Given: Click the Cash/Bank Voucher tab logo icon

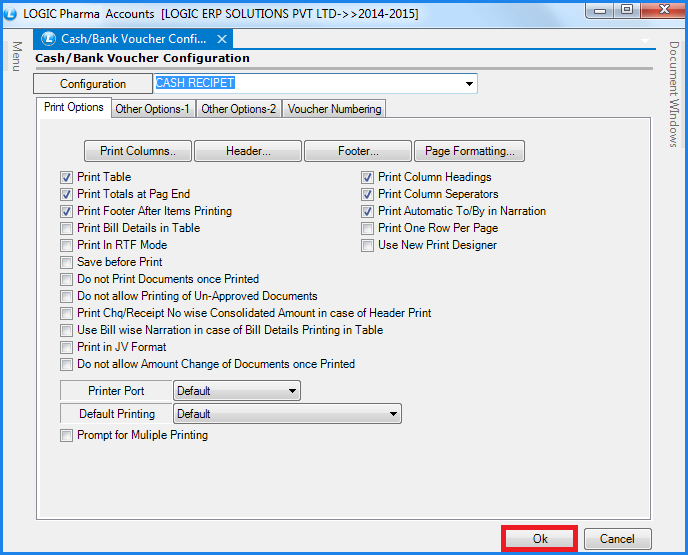Looking at the screenshot, I should (48, 39).
